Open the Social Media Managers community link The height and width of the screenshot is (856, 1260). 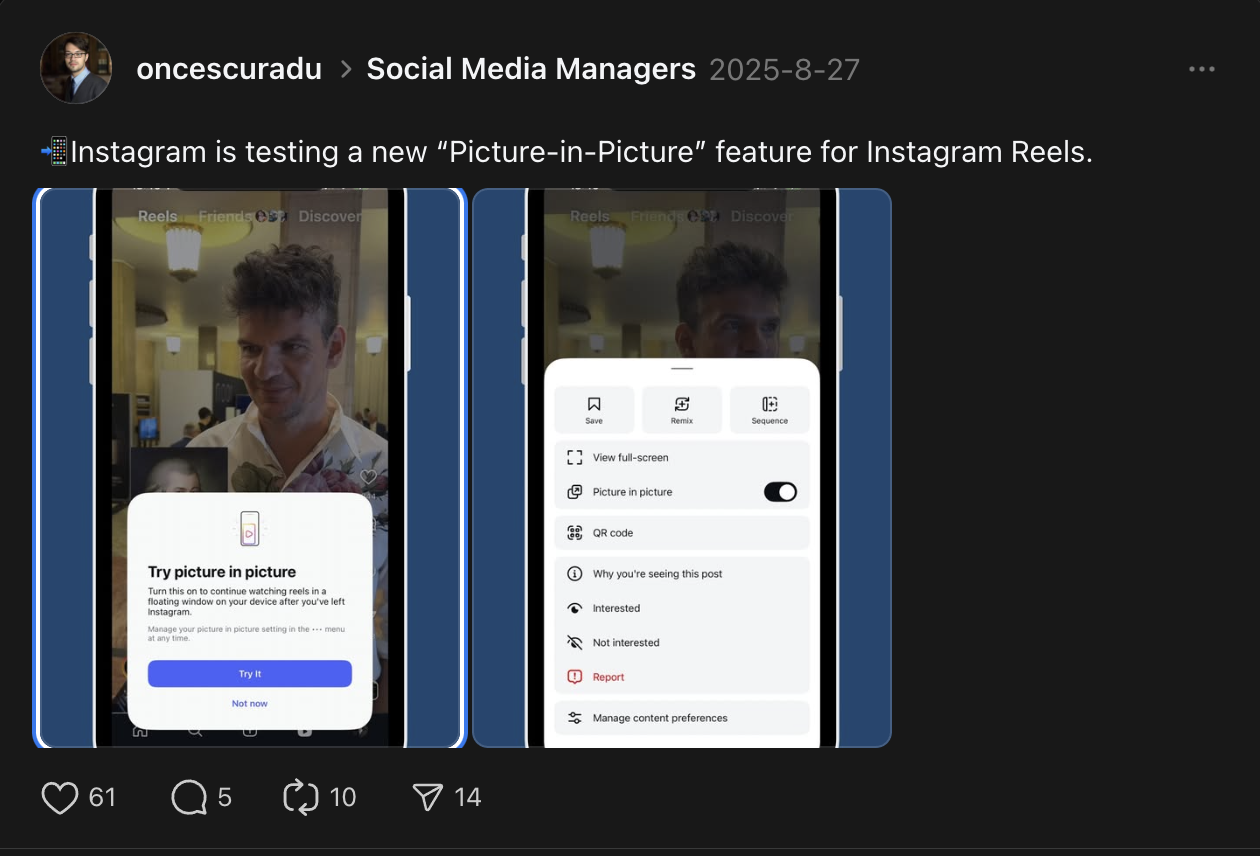[531, 69]
